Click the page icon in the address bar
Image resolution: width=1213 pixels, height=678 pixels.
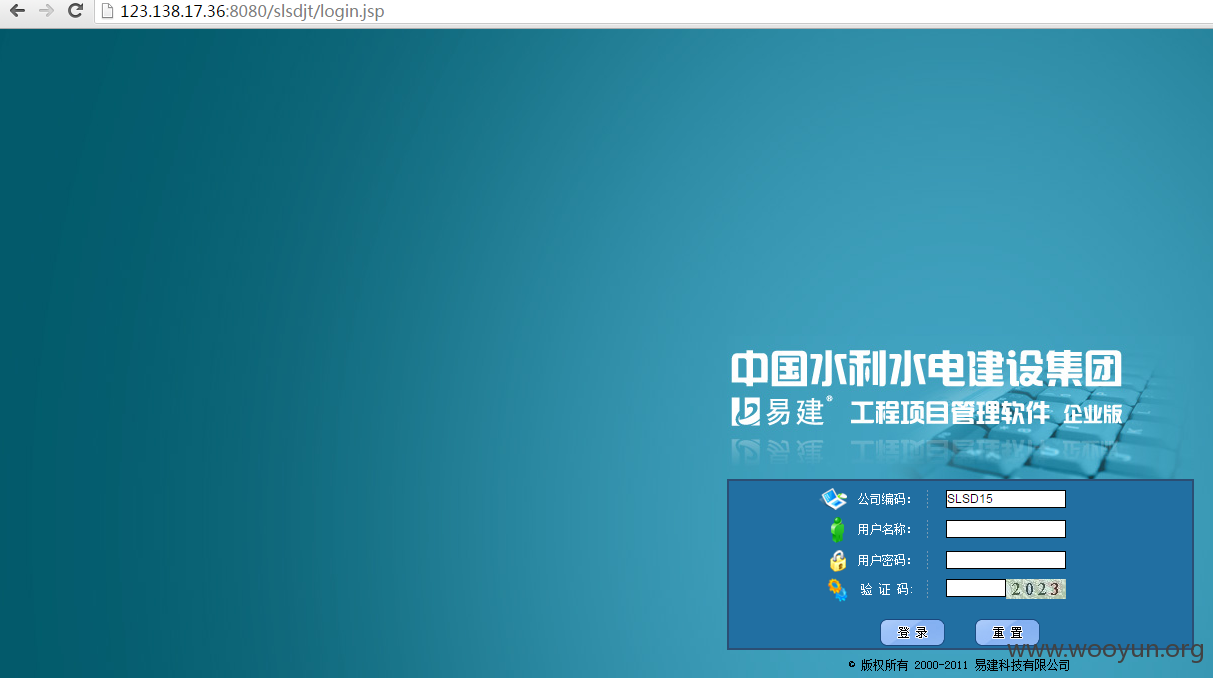(x=107, y=12)
